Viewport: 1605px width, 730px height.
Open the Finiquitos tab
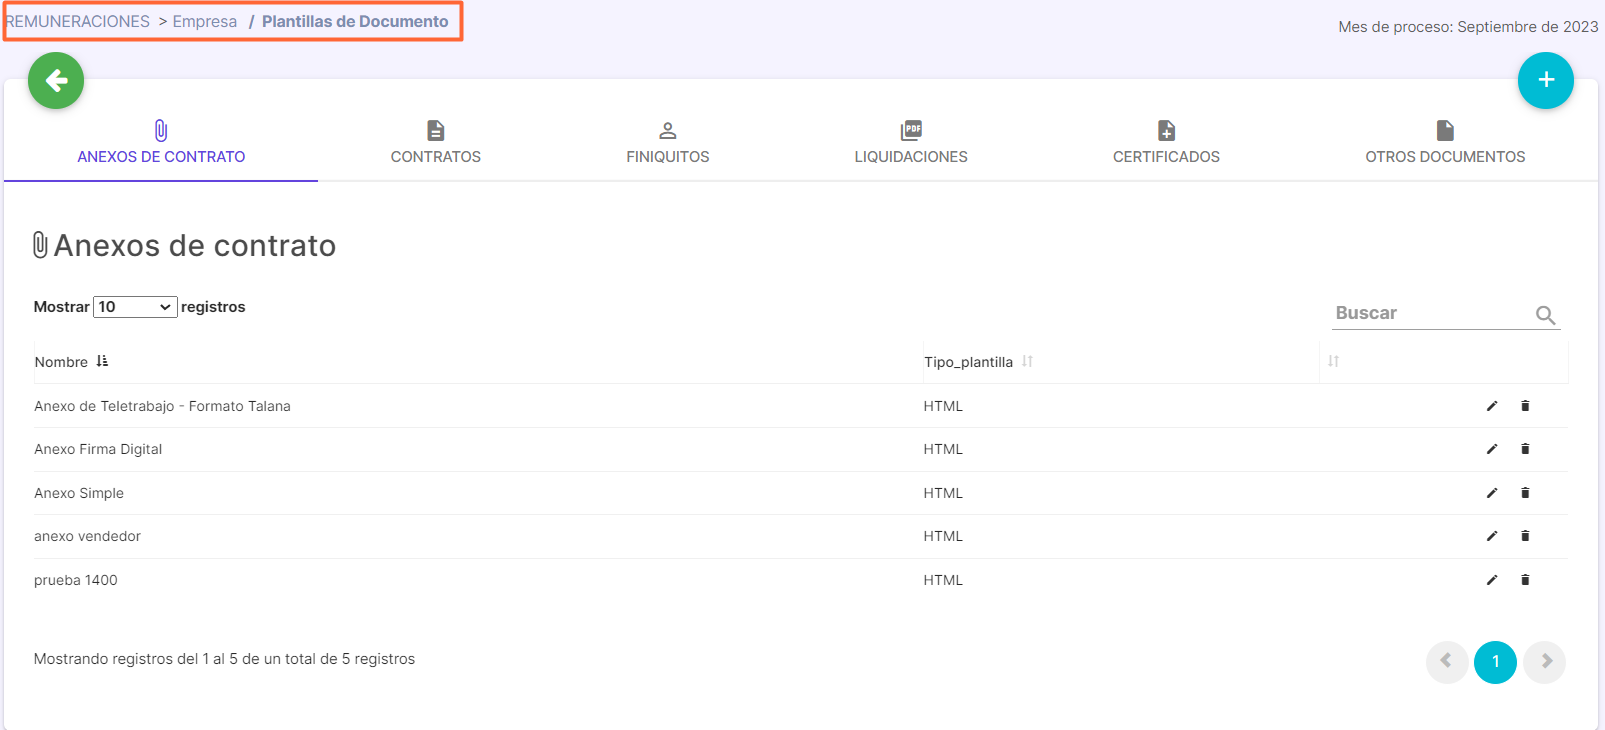click(x=668, y=143)
